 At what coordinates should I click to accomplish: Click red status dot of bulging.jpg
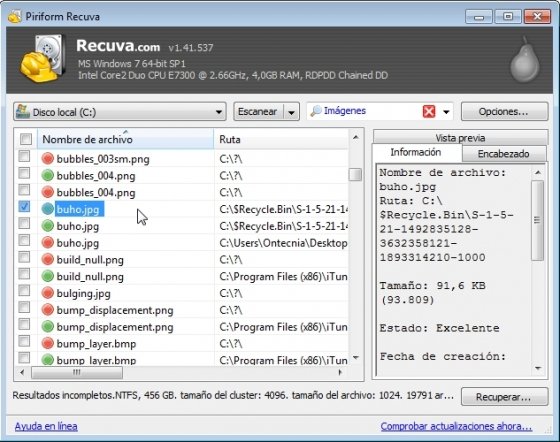pos(48,293)
